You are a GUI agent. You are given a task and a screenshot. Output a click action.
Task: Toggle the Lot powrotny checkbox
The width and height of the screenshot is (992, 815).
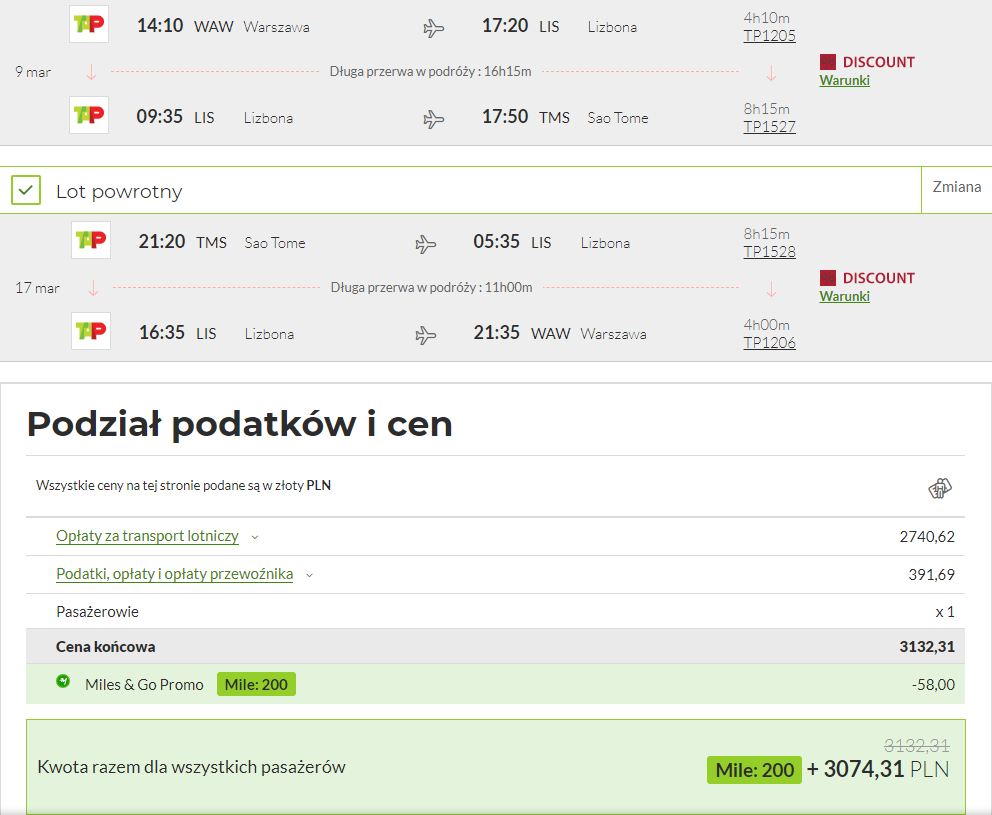coord(26,190)
